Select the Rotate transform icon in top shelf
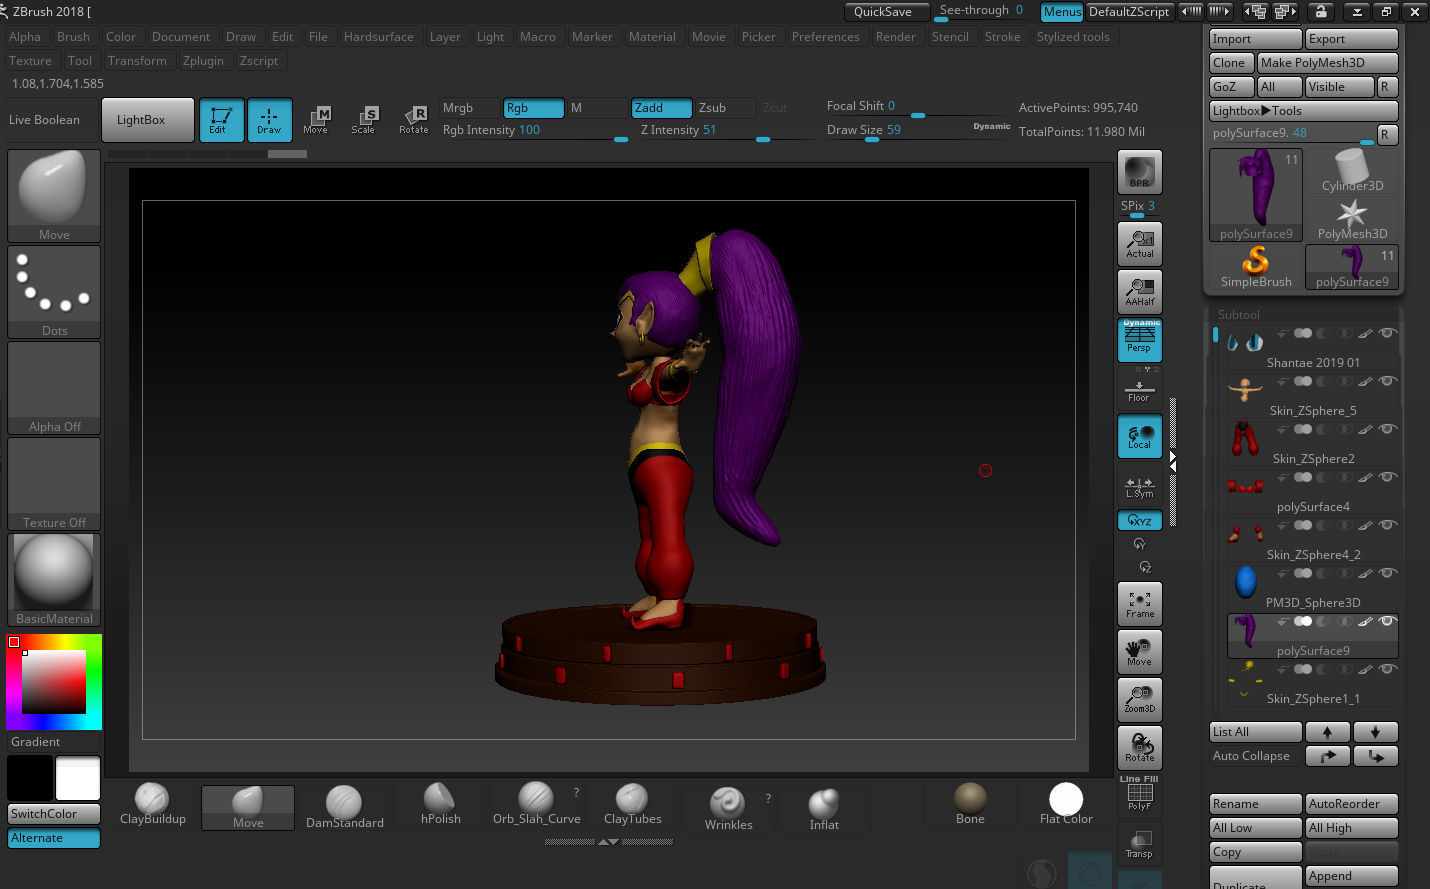1430x889 pixels. point(413,120)
